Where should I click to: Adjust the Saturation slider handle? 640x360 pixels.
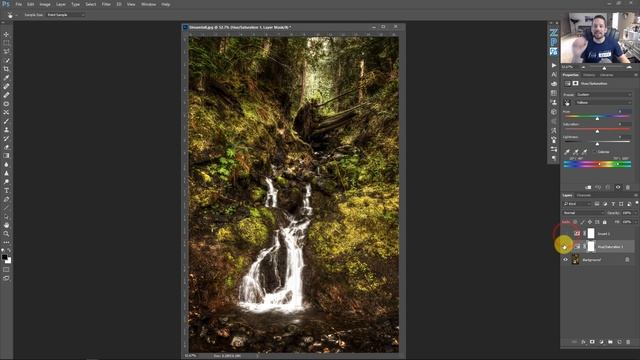click(x=597, y=131)
